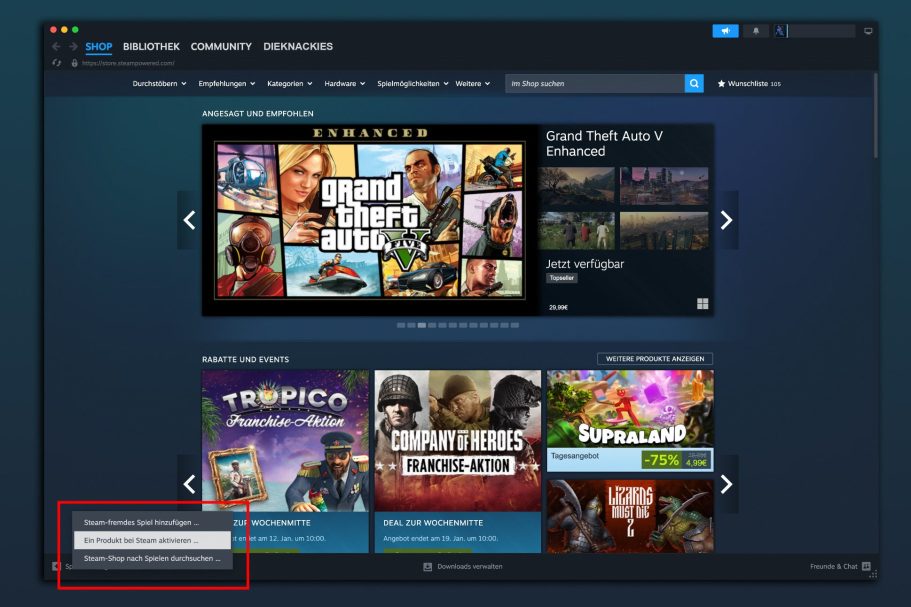Viewport: 911px width, 607px height.
Task: Expand the Kategorien menu
Action: click(289, 84)
